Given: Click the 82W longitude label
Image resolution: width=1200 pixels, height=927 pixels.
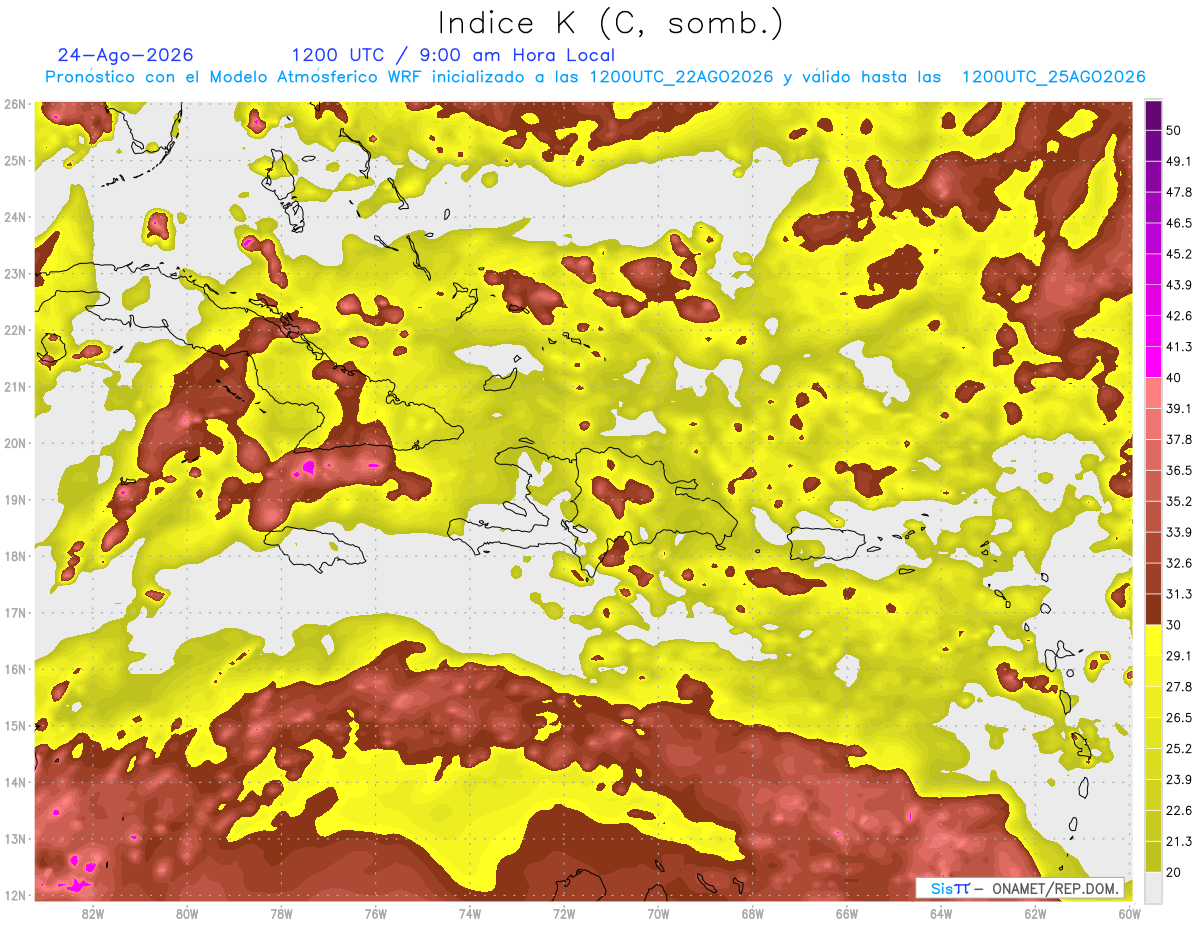Looking at the screenshot, I should pyautogui.click(x=92, y=913).
